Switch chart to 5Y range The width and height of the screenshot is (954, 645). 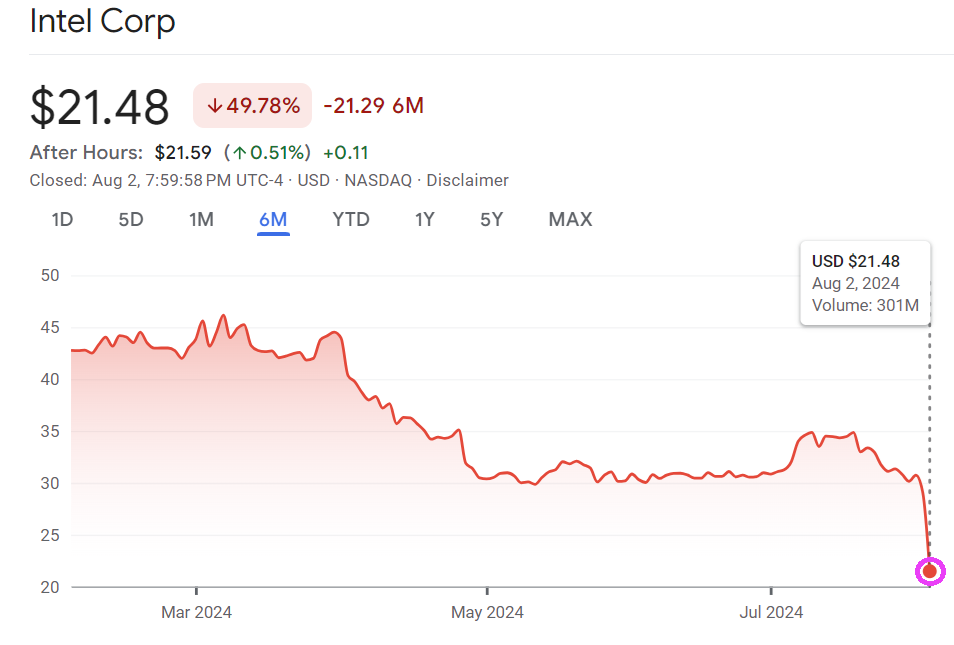pos(491,219)
